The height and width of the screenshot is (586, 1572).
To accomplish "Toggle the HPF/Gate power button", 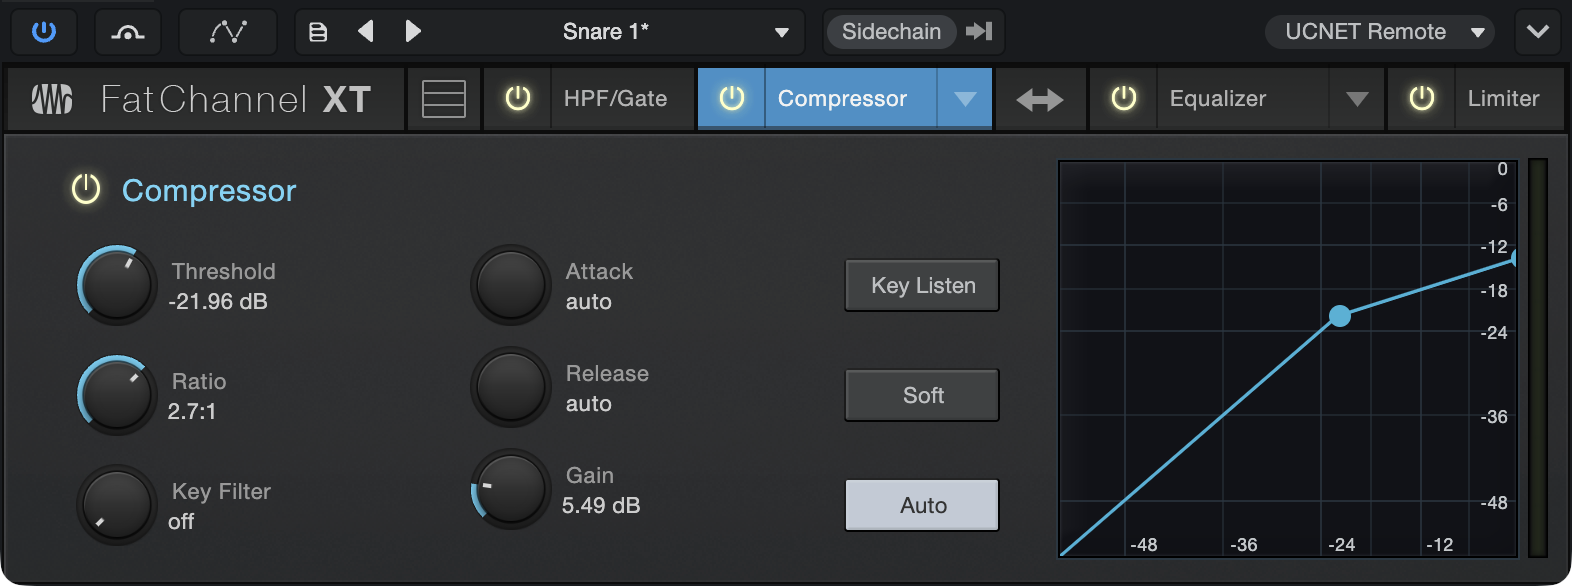I will (518, 98).
